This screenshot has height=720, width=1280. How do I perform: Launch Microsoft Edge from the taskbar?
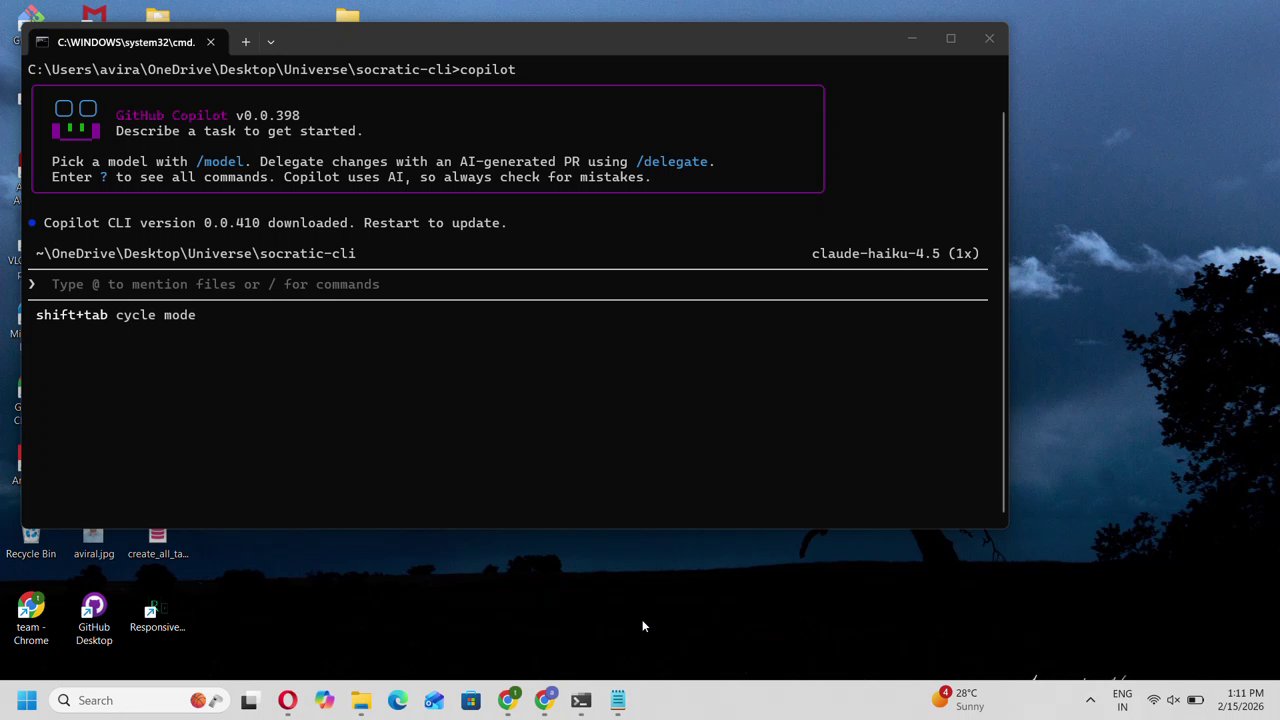[x=398, y=700]
